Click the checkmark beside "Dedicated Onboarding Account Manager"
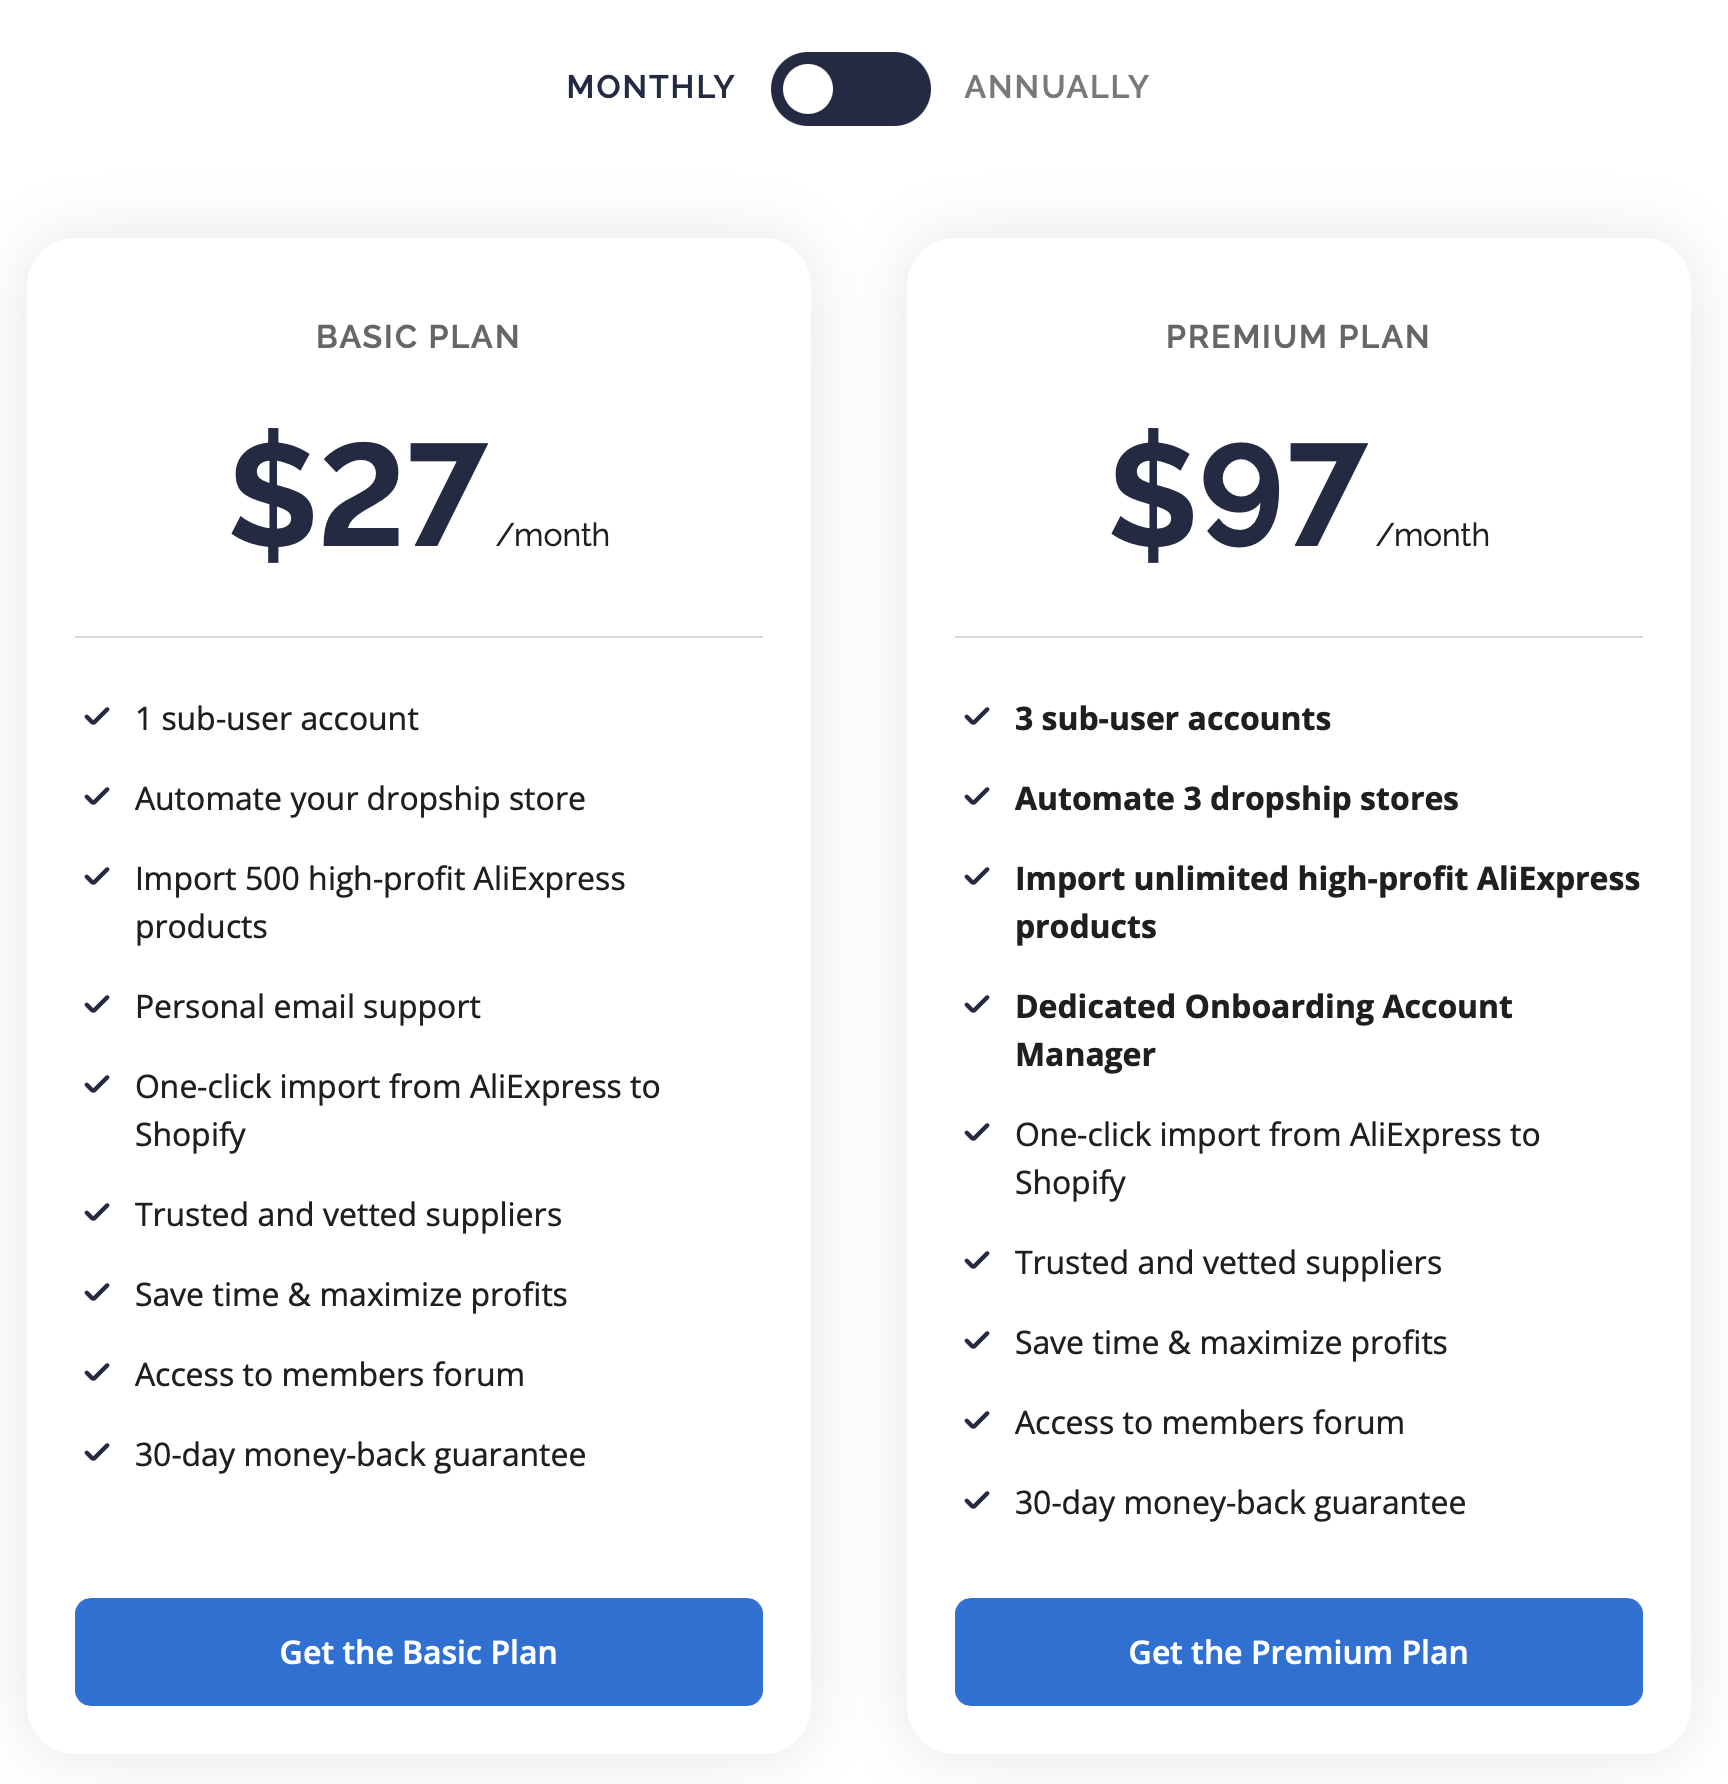Screen dimensions: 1728x1784 pyautogui.click(x=978, y=1005)
